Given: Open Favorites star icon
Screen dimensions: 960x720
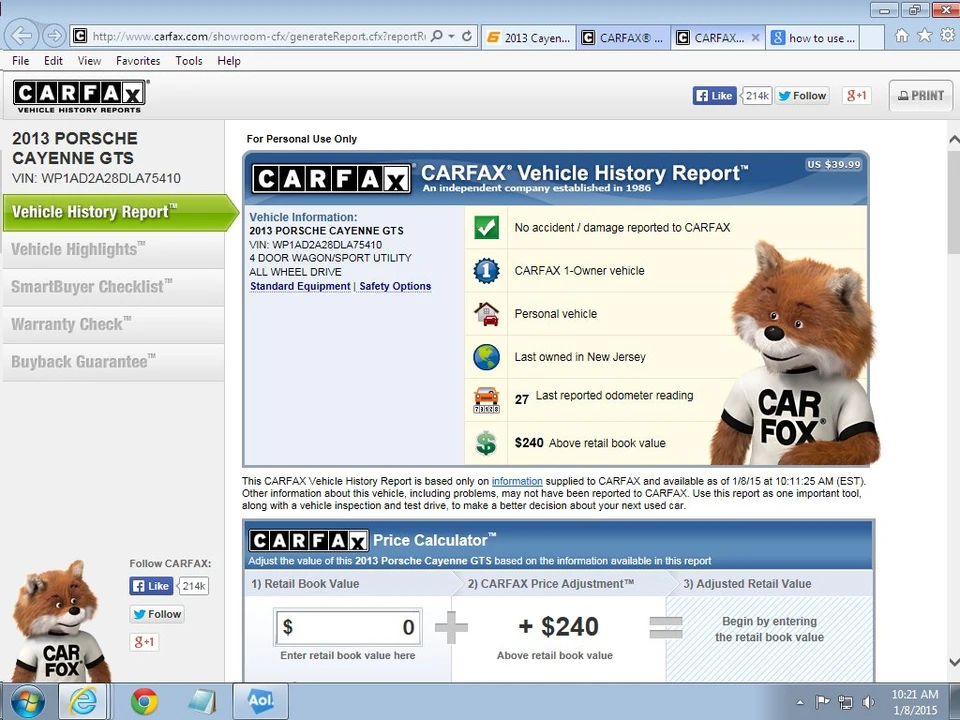Looking at the screenshot, I should (x=924, y=36).
